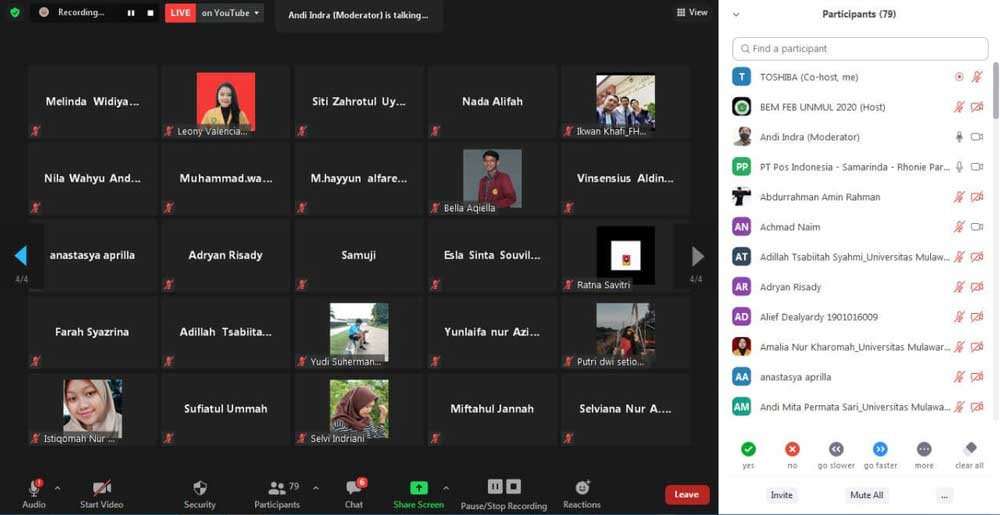Viewport: 1000px width, 515px height.
Task: Open the Security shield menu
Action: (x=200, y=493)
